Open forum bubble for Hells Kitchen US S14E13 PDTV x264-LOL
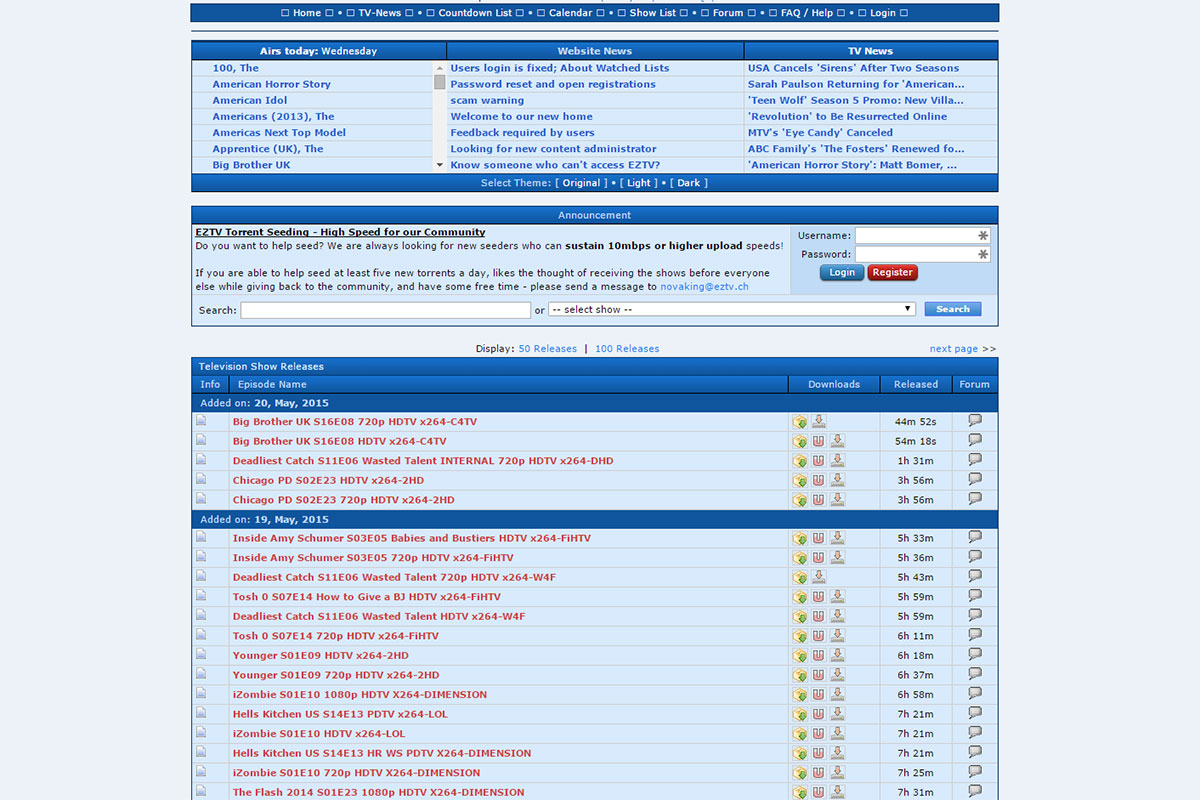Image resolution: width=1200 pixels, height=800 pixels. (974, 713)
